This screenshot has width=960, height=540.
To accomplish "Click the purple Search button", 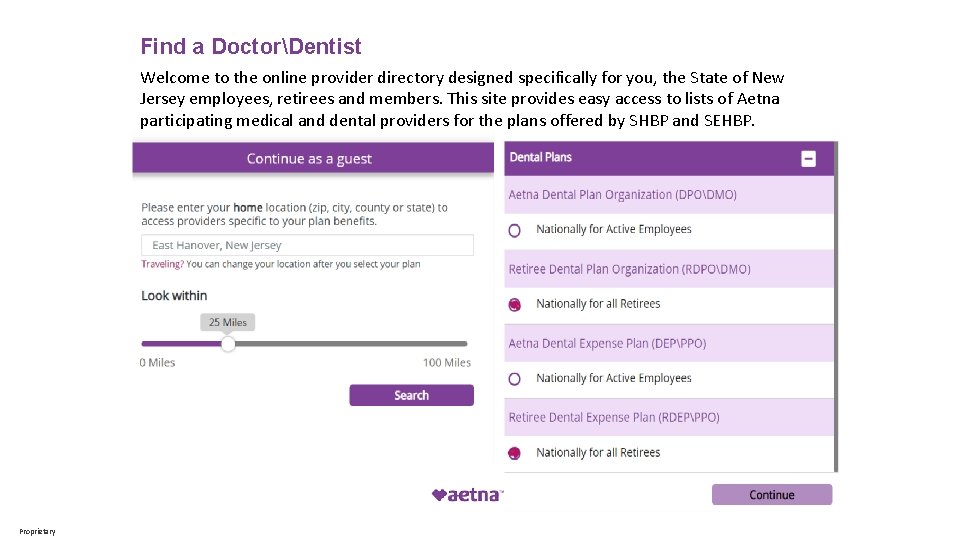I will [411, 395].
